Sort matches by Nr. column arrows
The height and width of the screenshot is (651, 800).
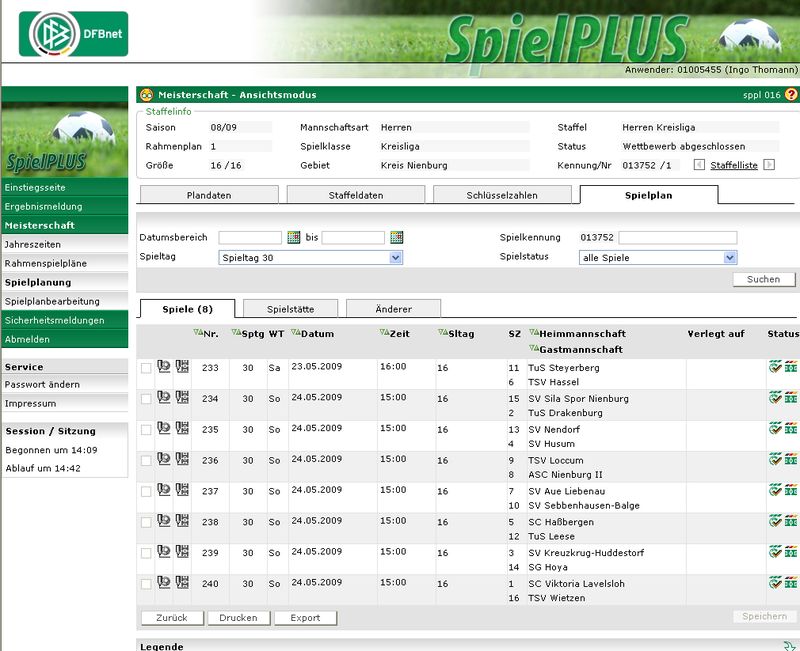point(197,333)
